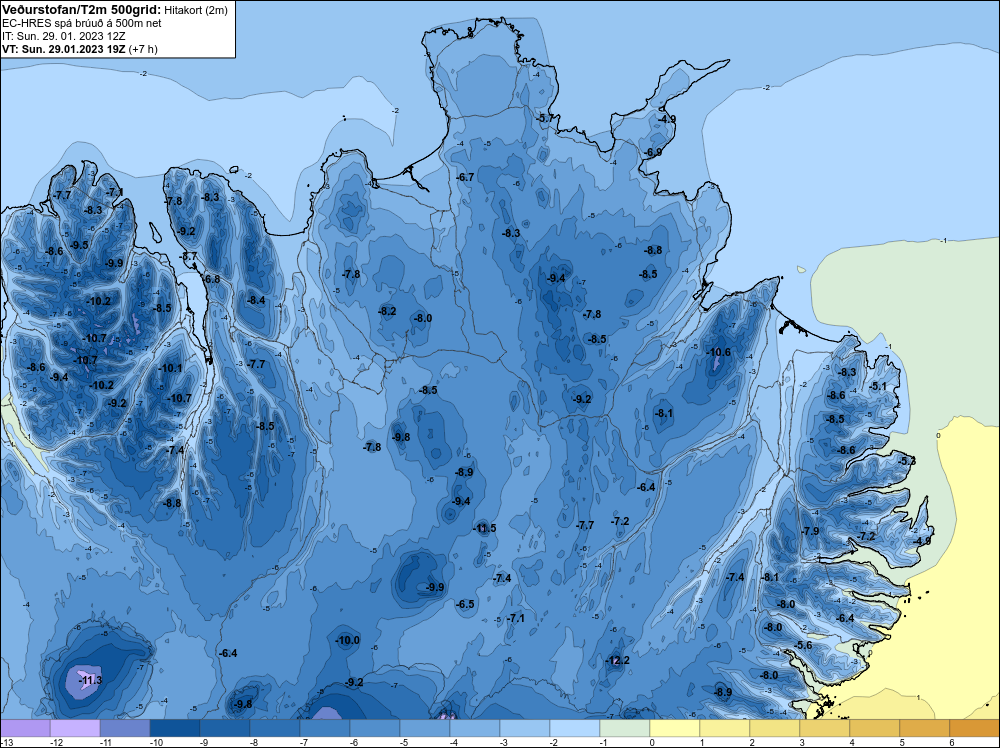Click legend swatch between -12 and -11
Image resolution: width=1000 pixels, height=748 pixels.
tap(75, 728)
